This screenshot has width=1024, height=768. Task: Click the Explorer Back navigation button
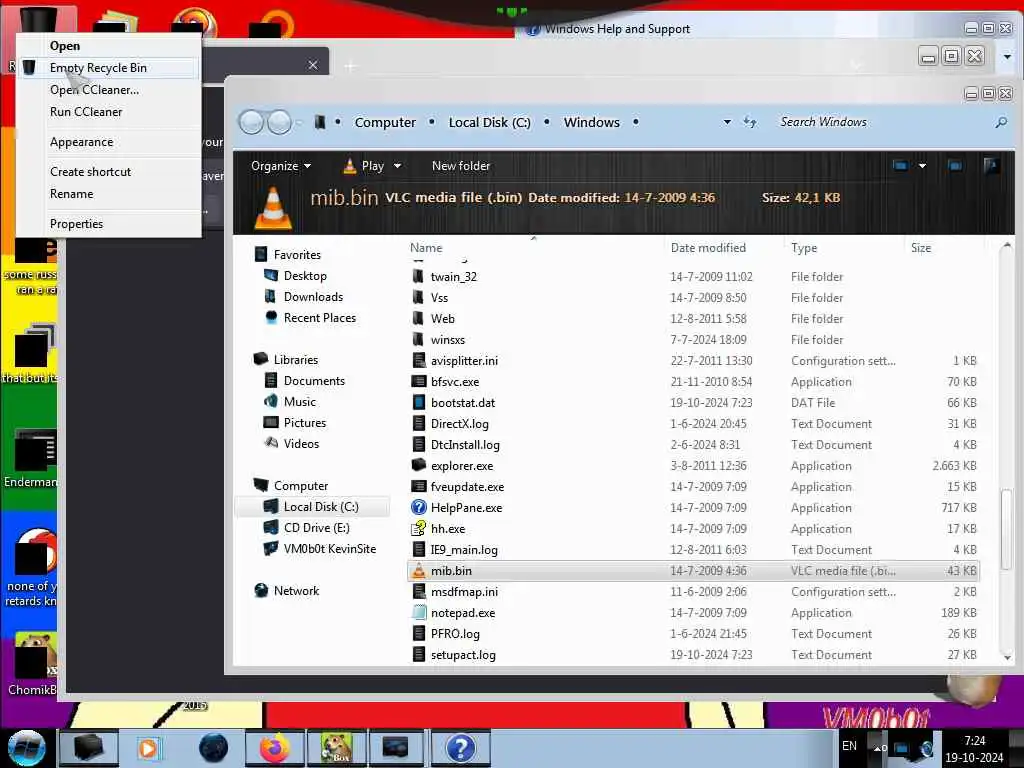pyautogui.click(x=251, y=122)
